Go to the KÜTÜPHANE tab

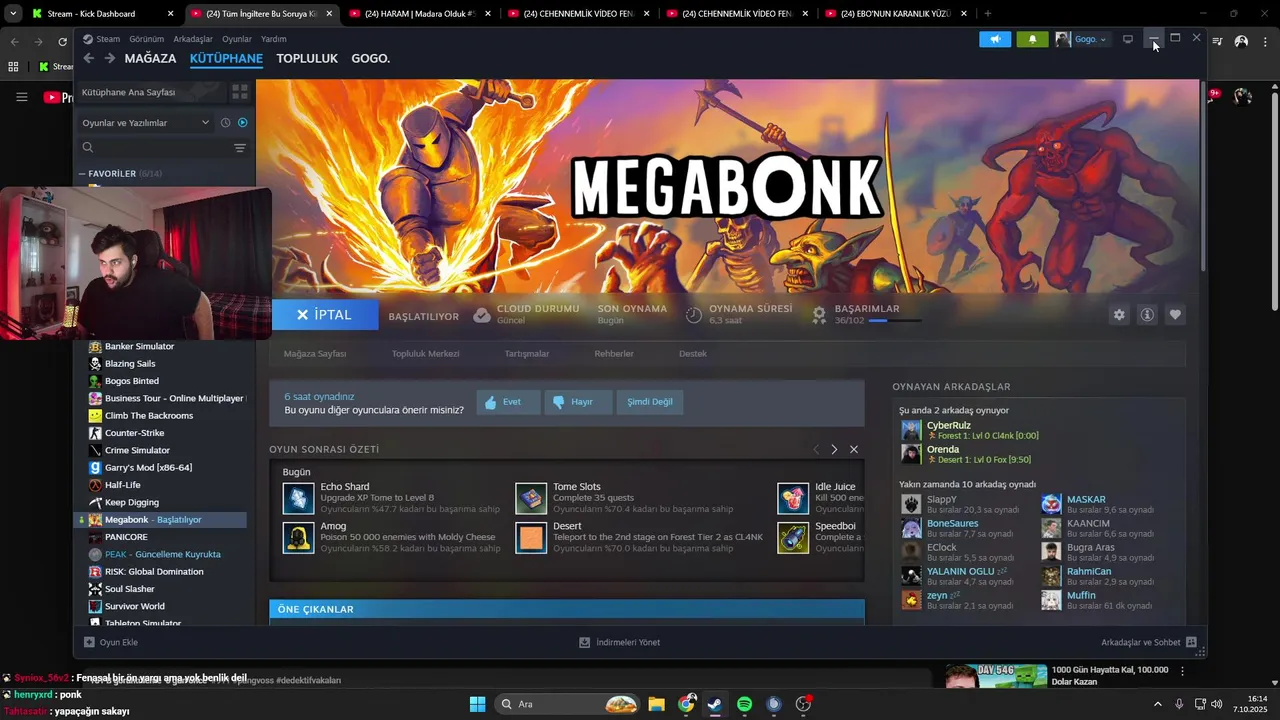coord(226,58)
